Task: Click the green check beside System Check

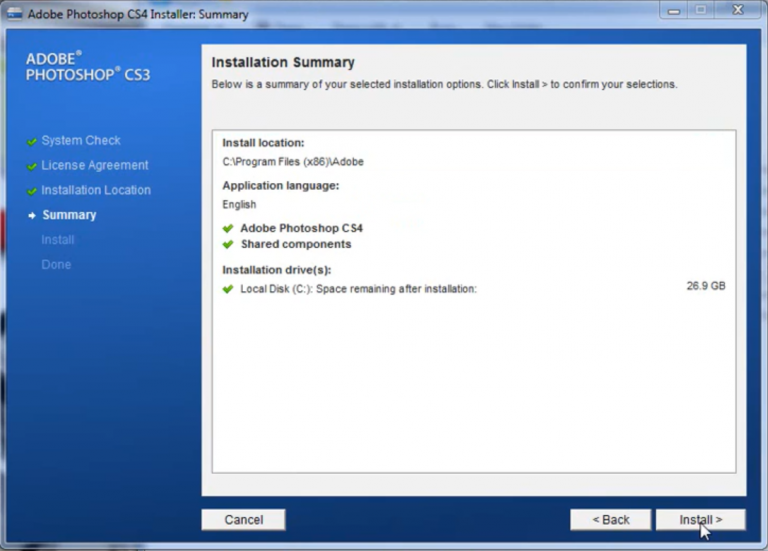Action: (32, 142)
